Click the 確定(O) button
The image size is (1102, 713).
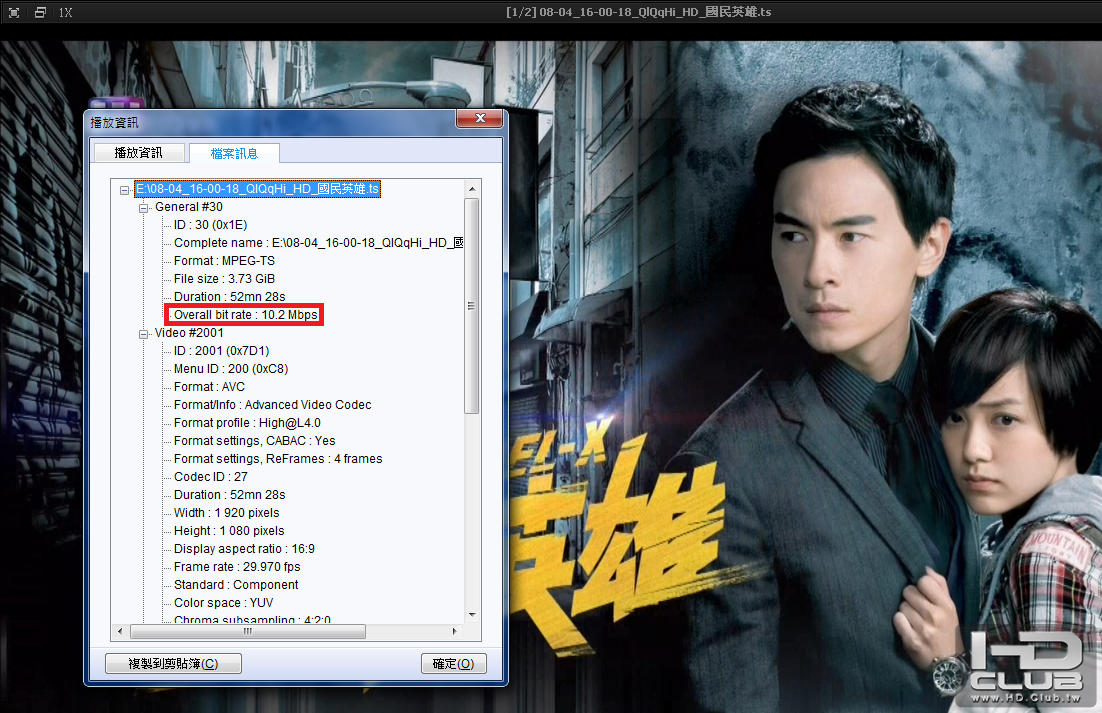(x=453, y=663)
